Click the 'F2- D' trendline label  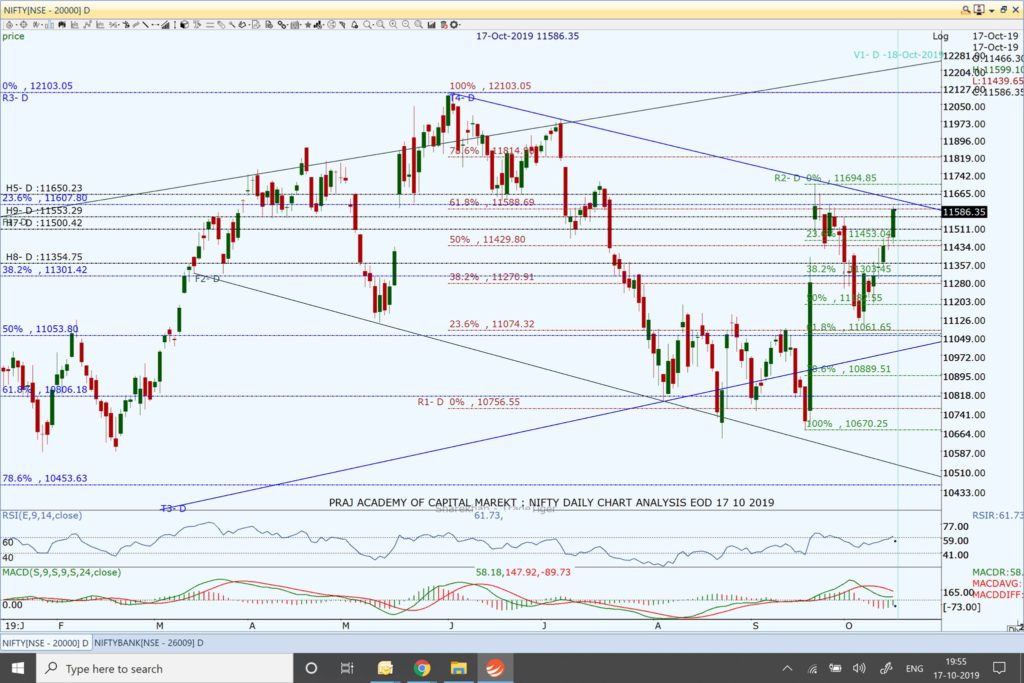[207, 278]
